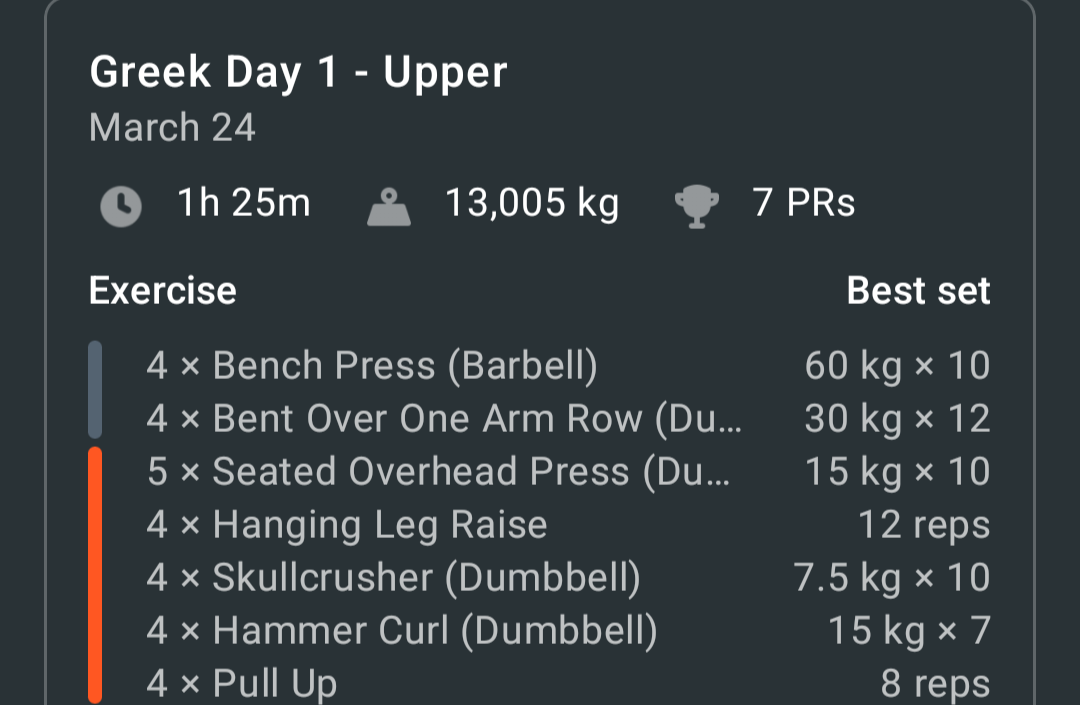The width and height of the screenshot is (1080, 705).
Task: Click the gray superset color bar
Action: pos(95,390)
